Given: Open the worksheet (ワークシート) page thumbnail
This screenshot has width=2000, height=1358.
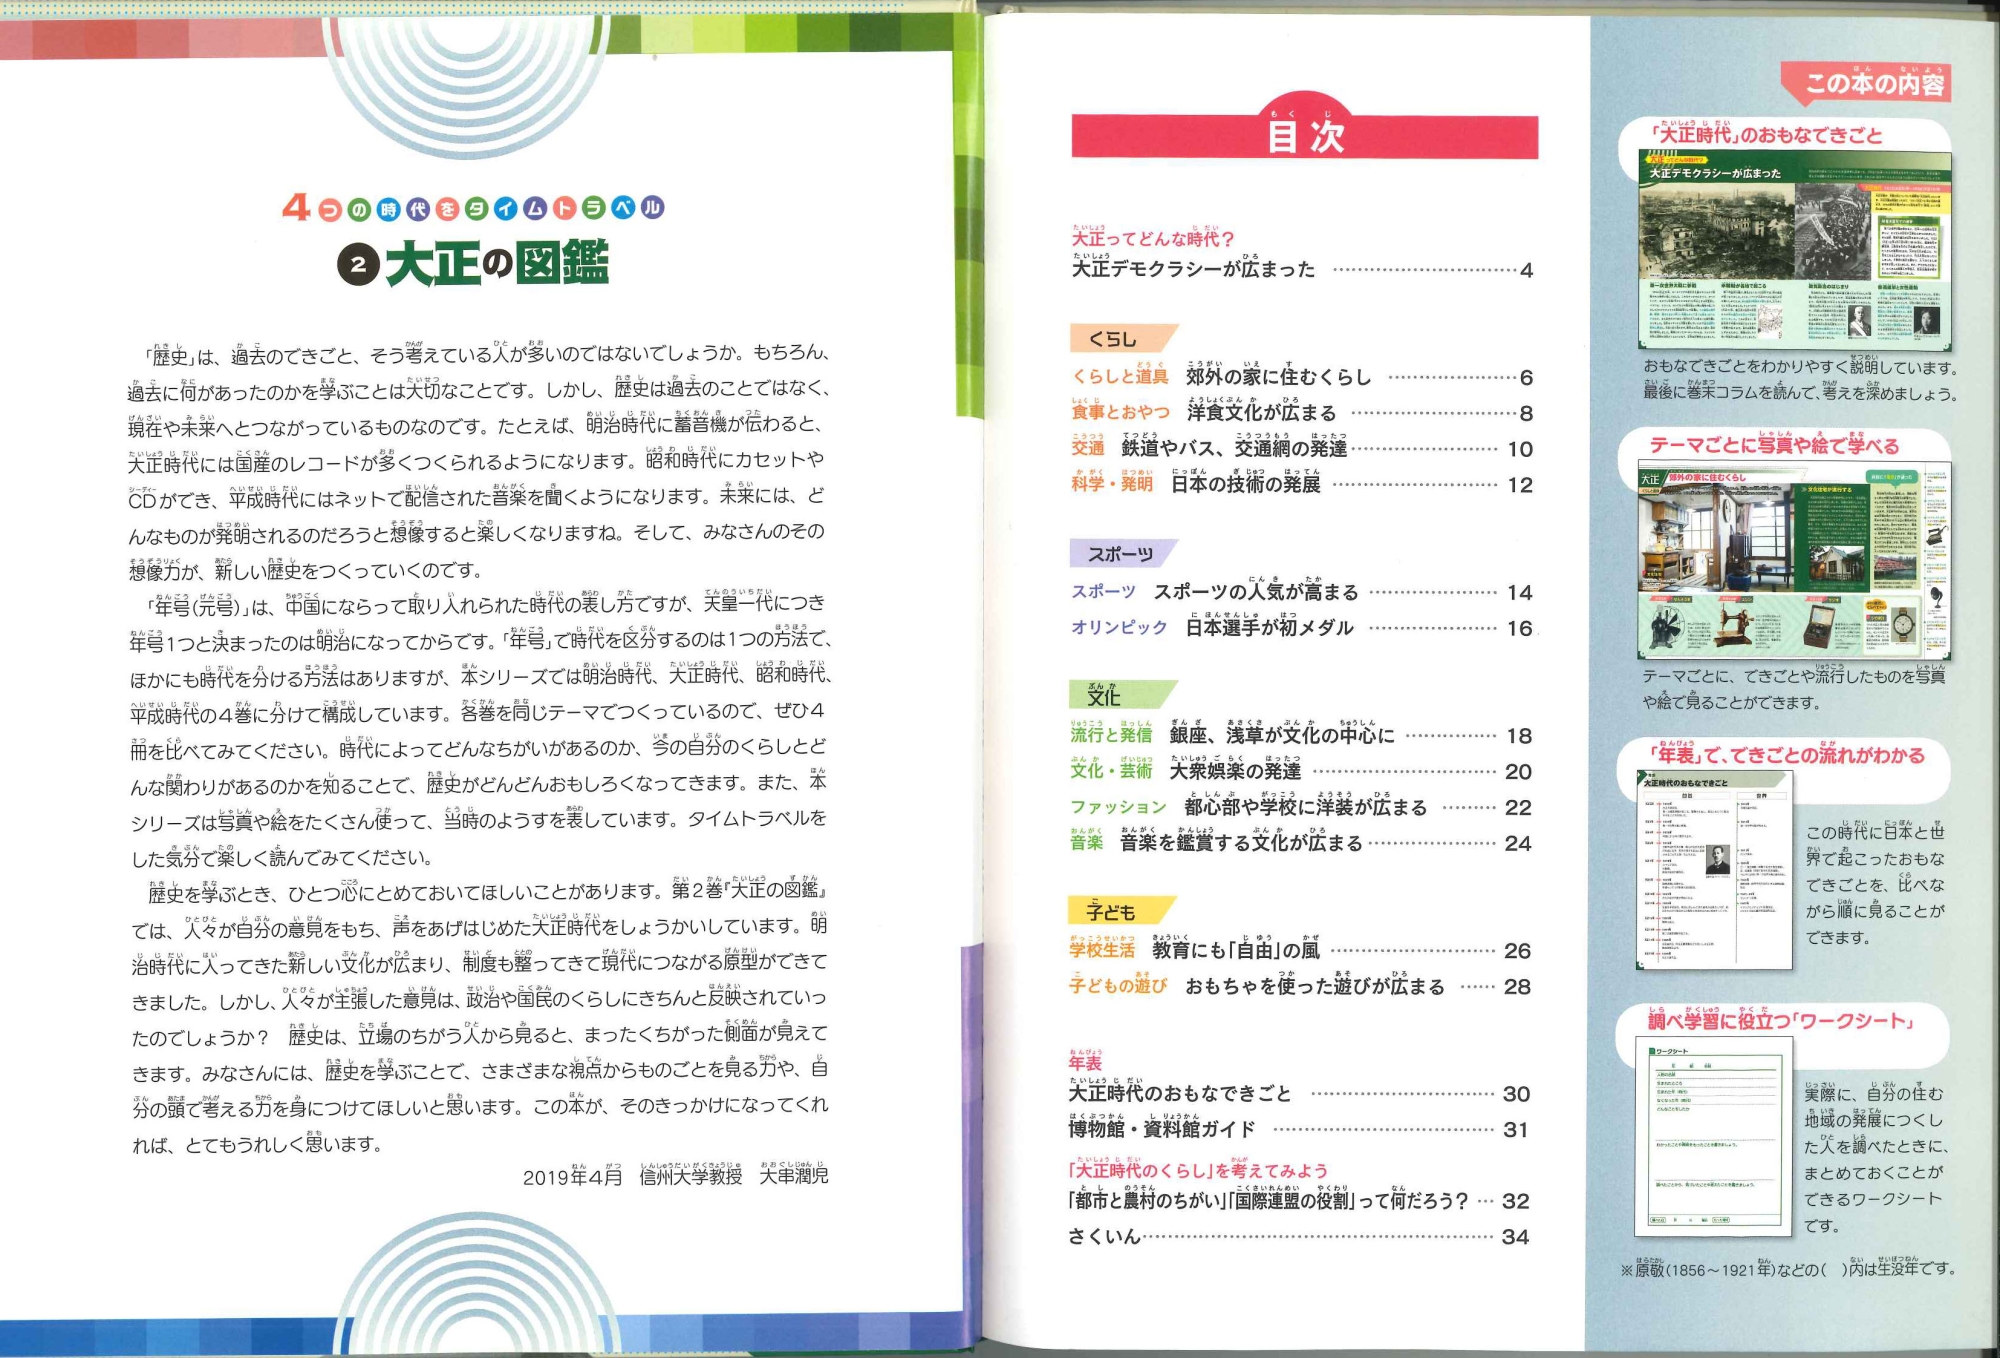Looking at the screenshot, I should (x=1715, y=1139).
